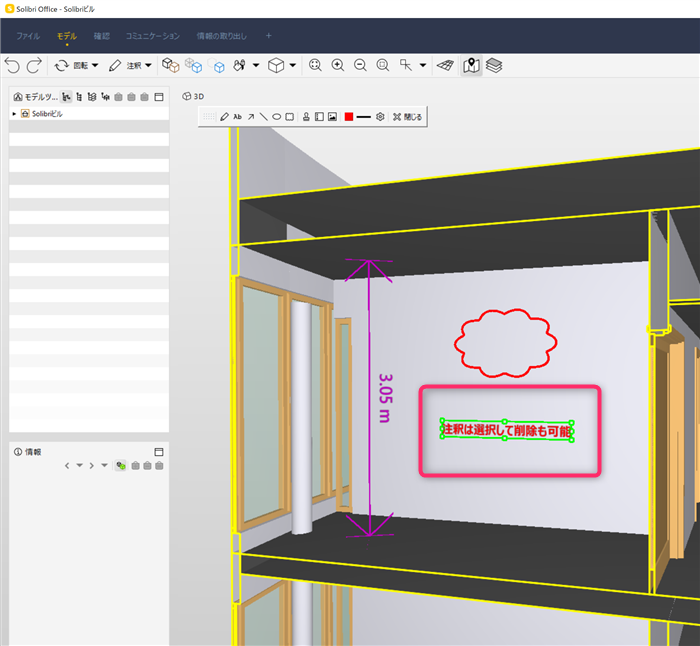Open the 回転 dropdown arrow
This screenshot has width=700, height=646.
(x=95, y=66)
